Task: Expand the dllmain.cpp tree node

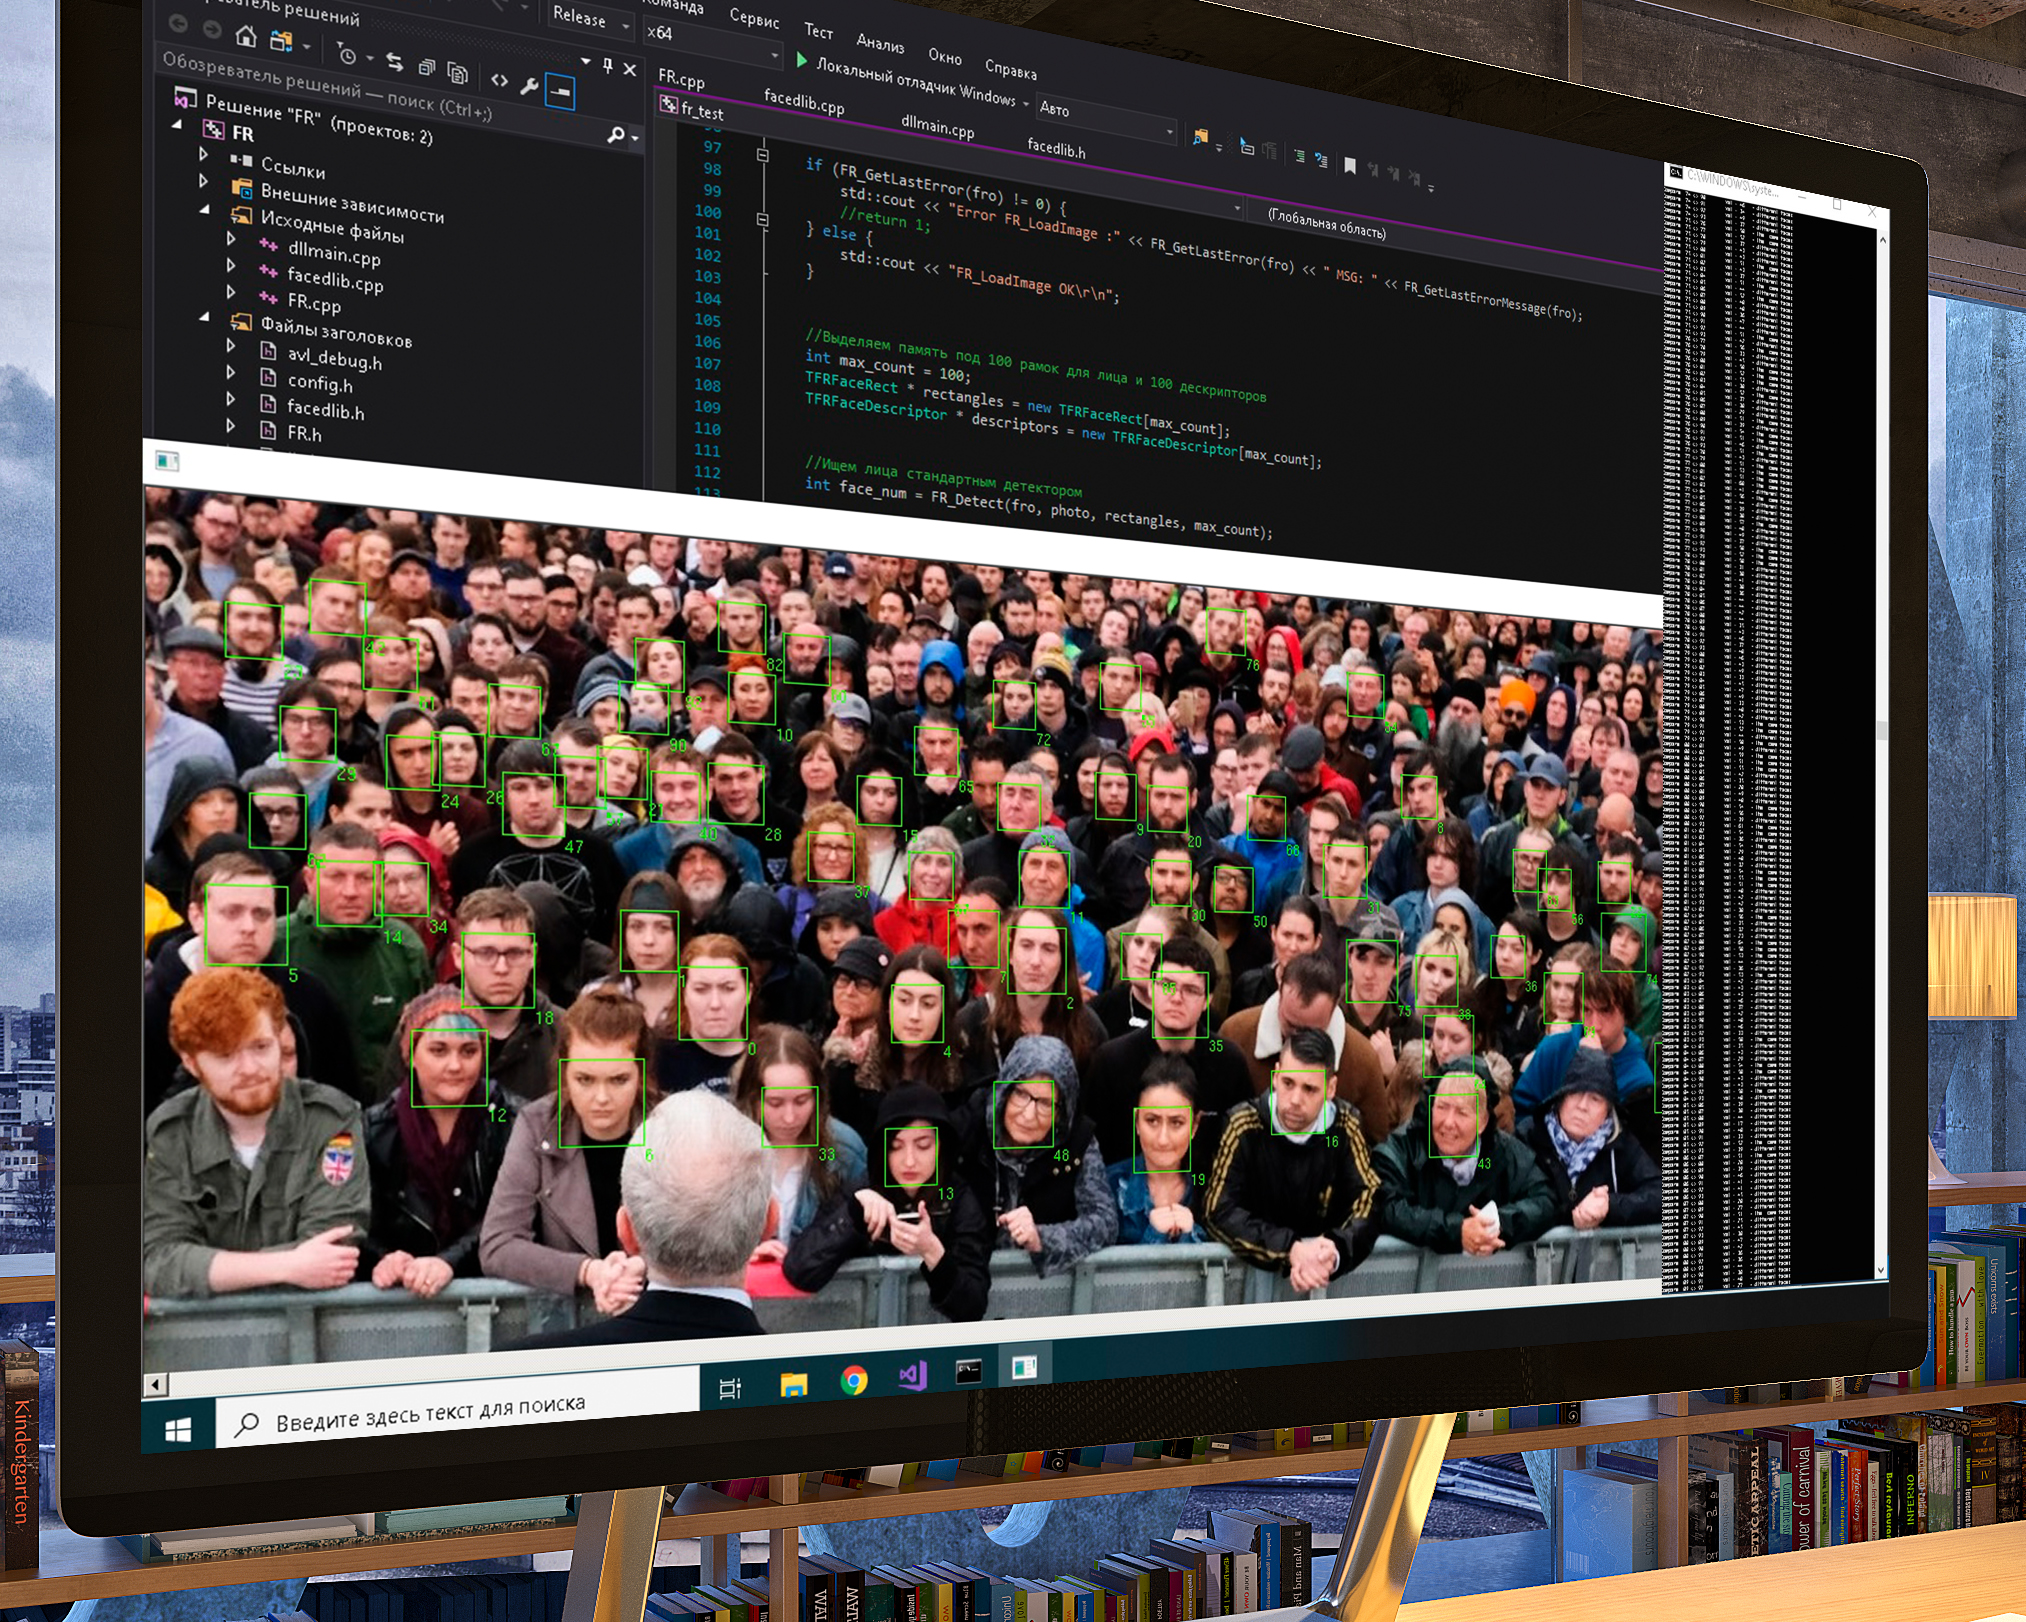Action: (231, 238)
